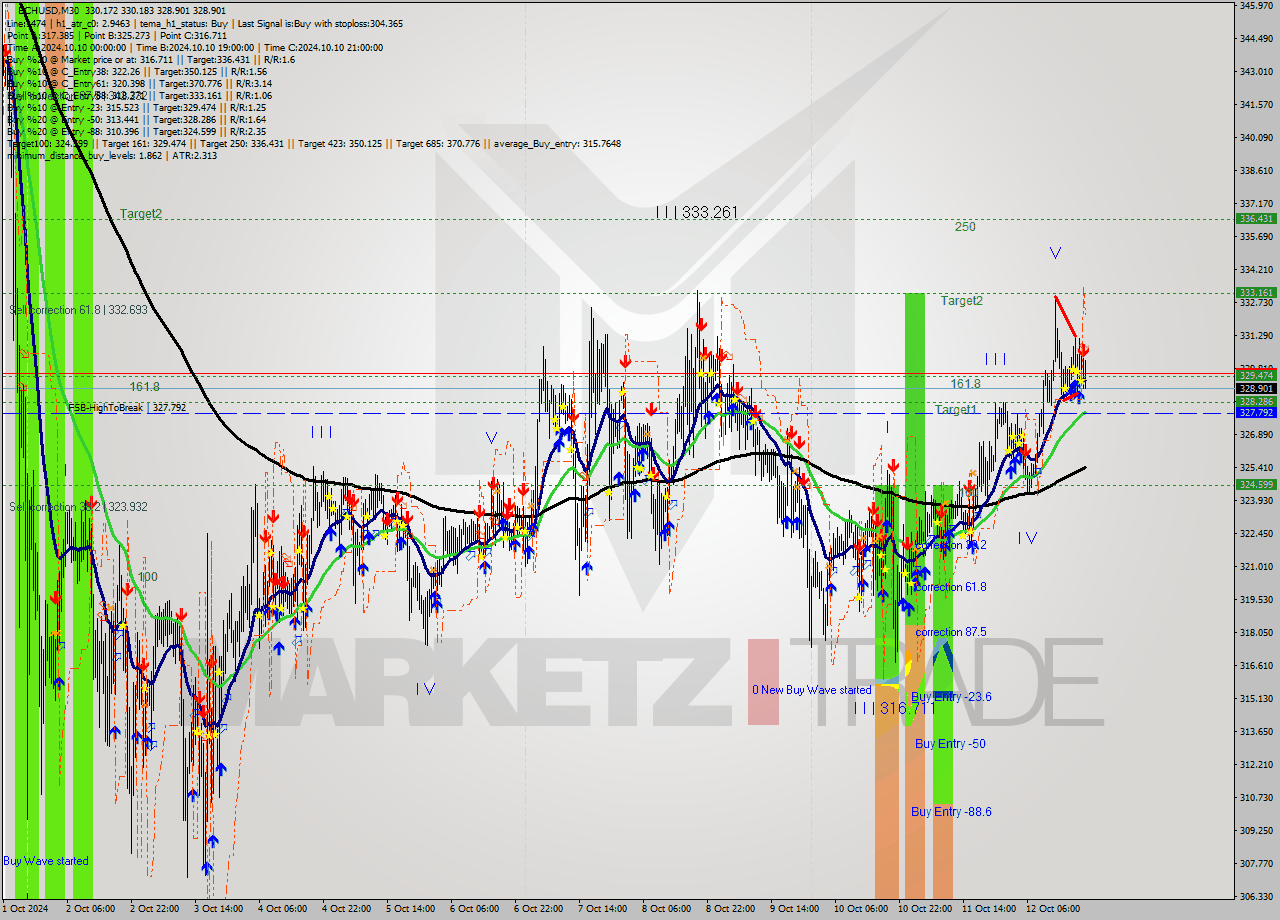Click the 'I V' wave label near 5 Oct
This screenshot has height=920, width=1280.
pyautogui.click(x=426, y=688)
